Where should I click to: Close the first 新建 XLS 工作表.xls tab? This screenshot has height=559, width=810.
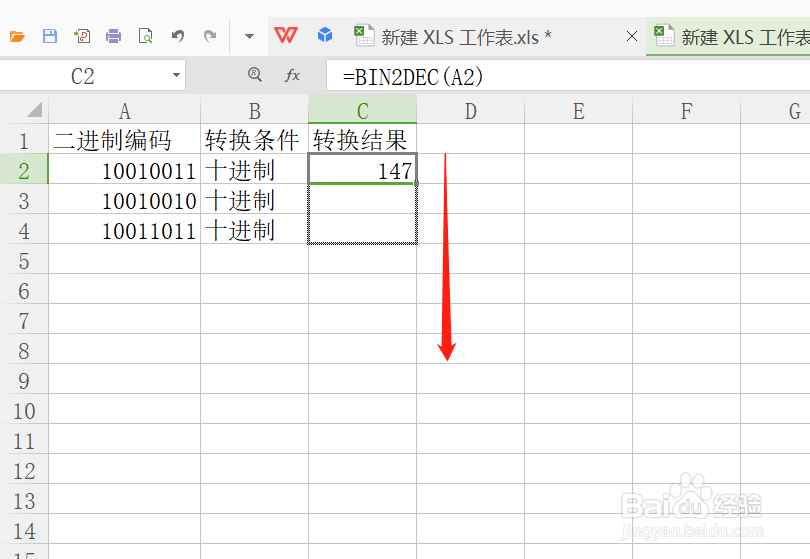click(631, 36)
